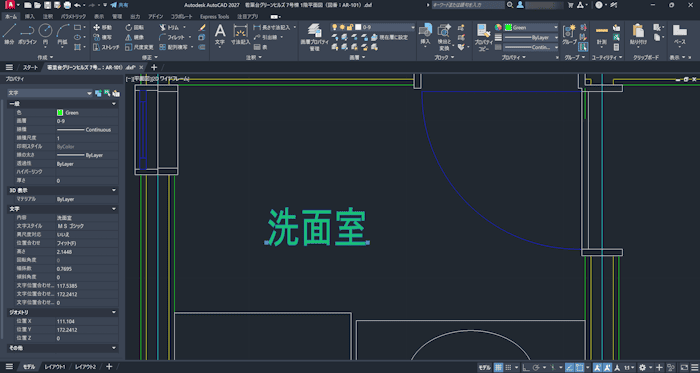Open the lineweight ByLayer dropdown in ribbon

click(x=531, y=37)
